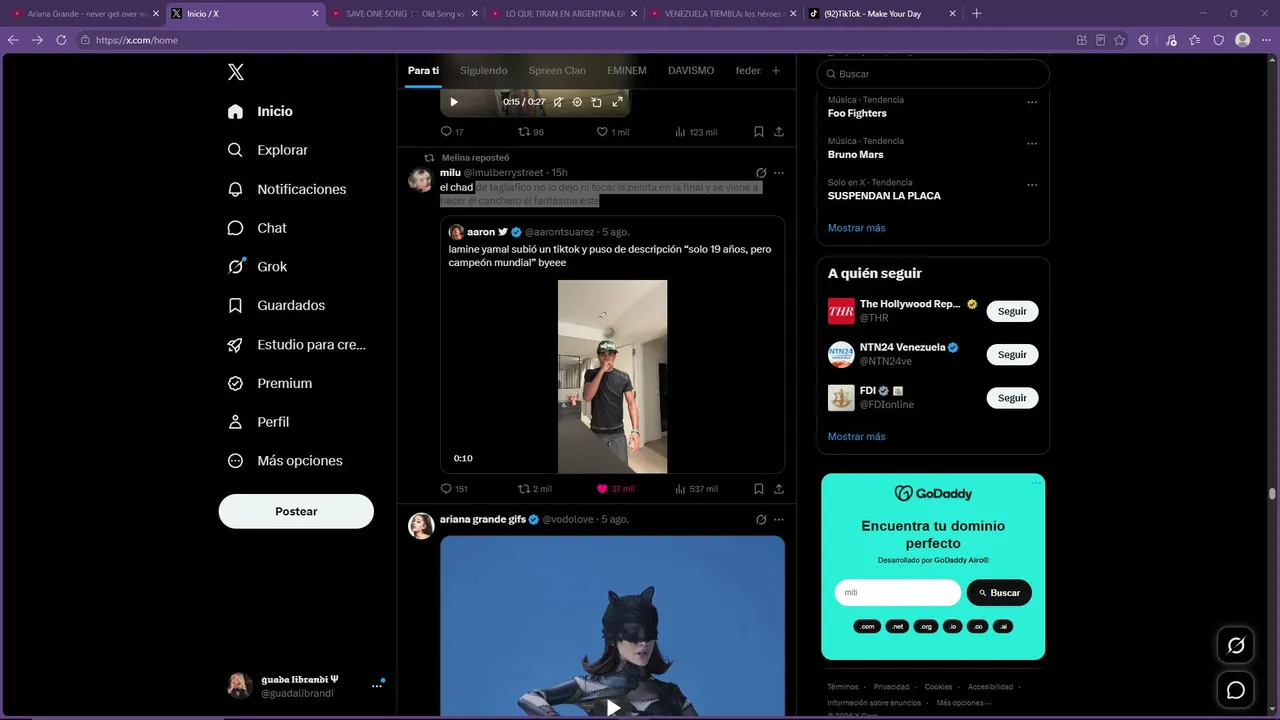The image size is (1280, 720).
Task: Click Mostrar más under trends
Action: pos(856,228)
